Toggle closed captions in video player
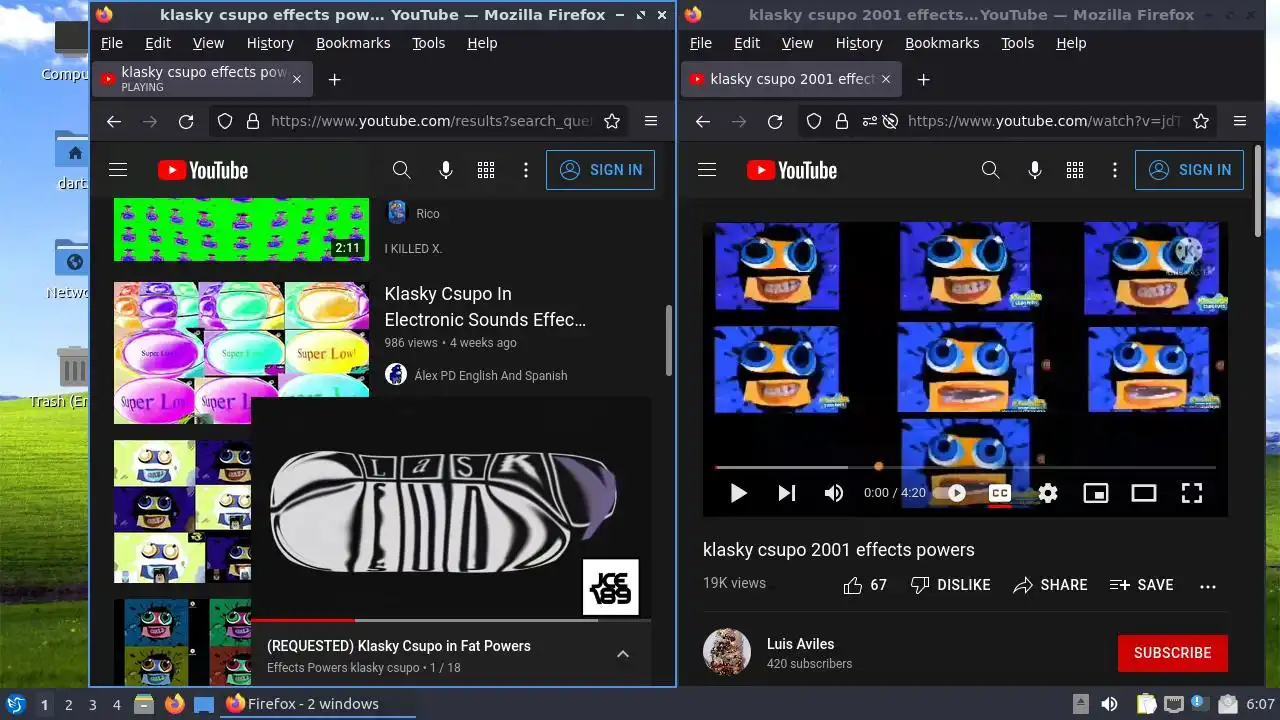The width and height of the screenshot is (1280, 720). 999,493
